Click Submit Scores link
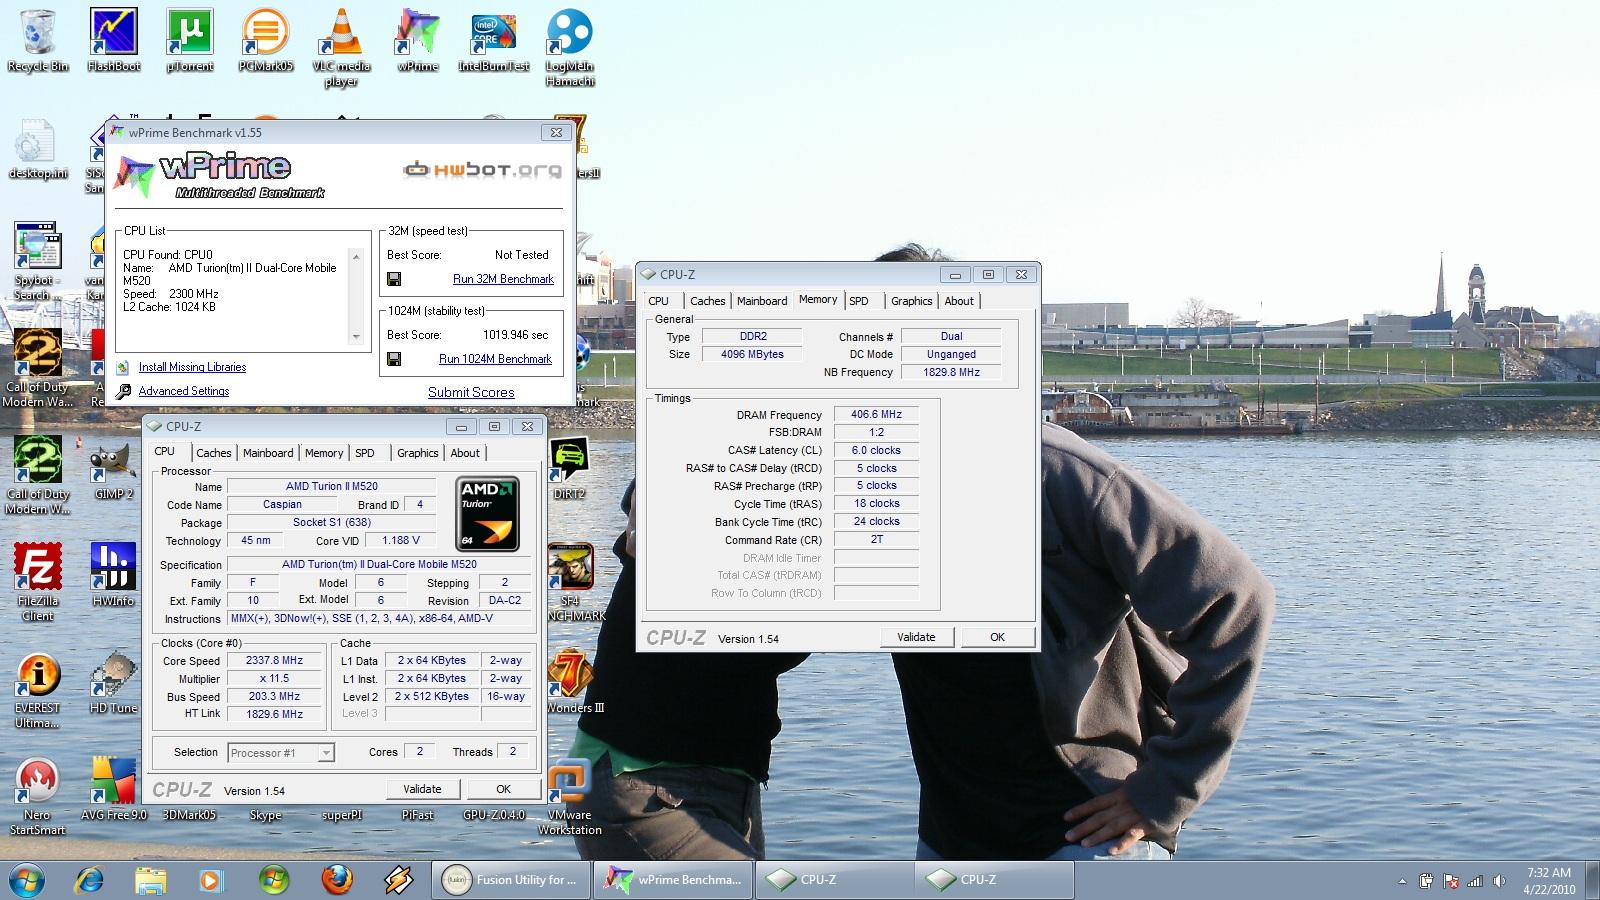Screen dimensions: 1600x900 471,392
